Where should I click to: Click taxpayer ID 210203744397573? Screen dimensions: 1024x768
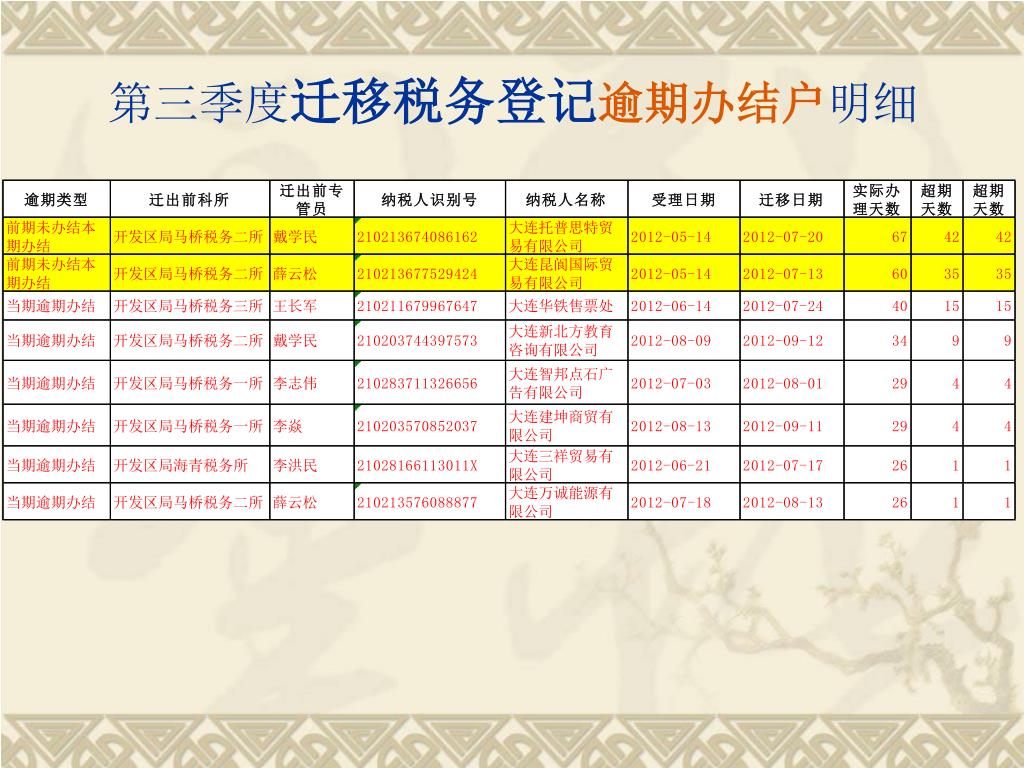pos(417,340)
